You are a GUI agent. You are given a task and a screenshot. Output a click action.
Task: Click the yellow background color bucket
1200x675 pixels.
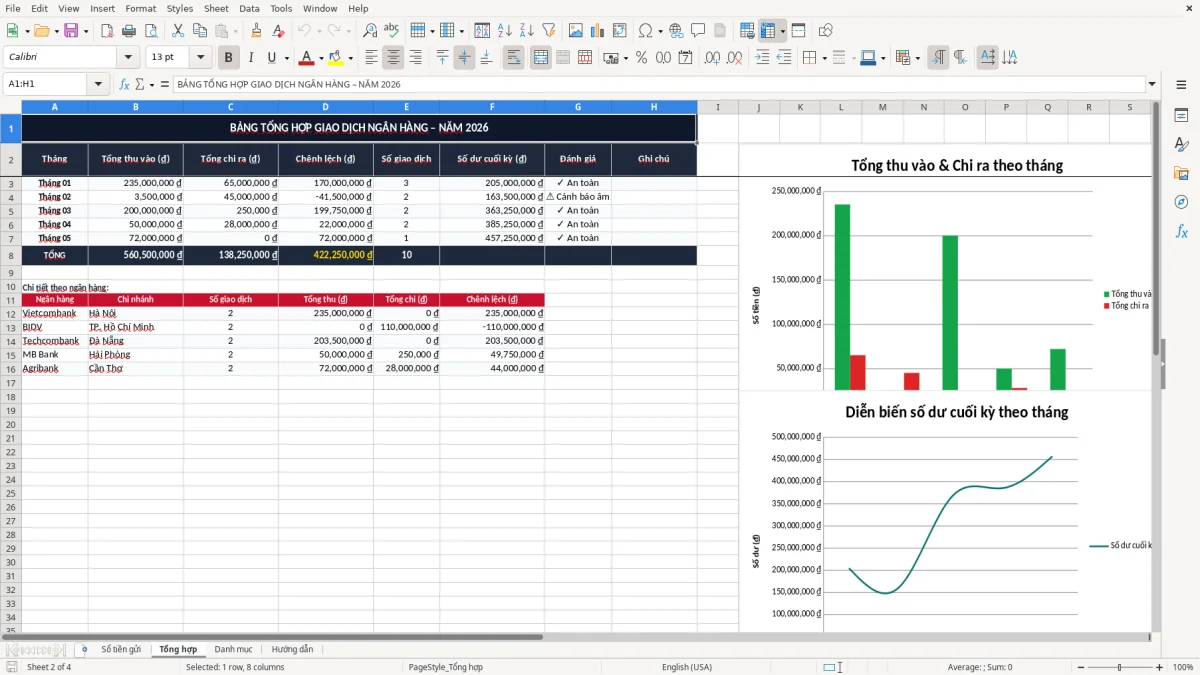[336, 58]
